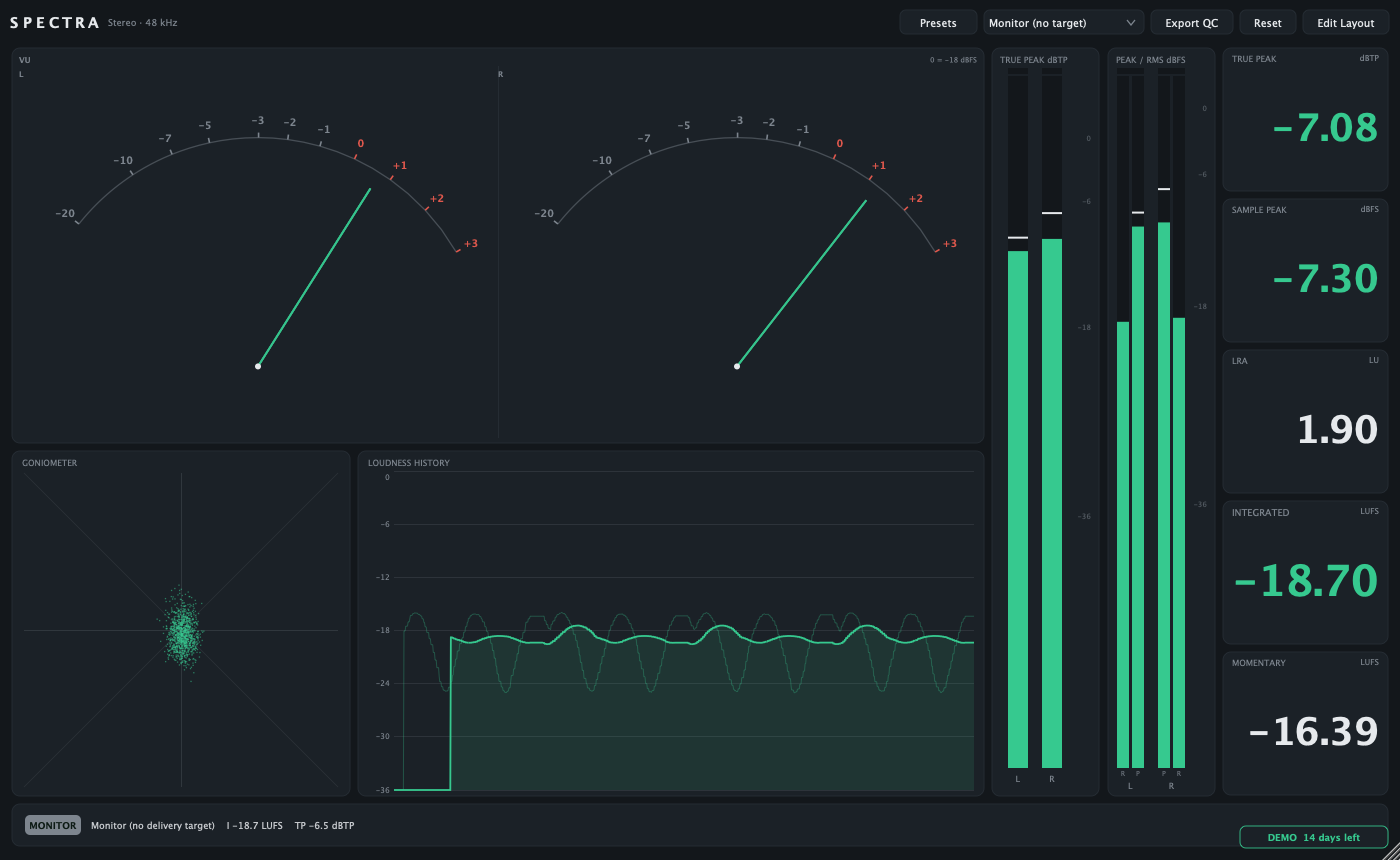Click TP −6.5 dBTP in status bar
1400x860 pixels.
pos(325,826)
